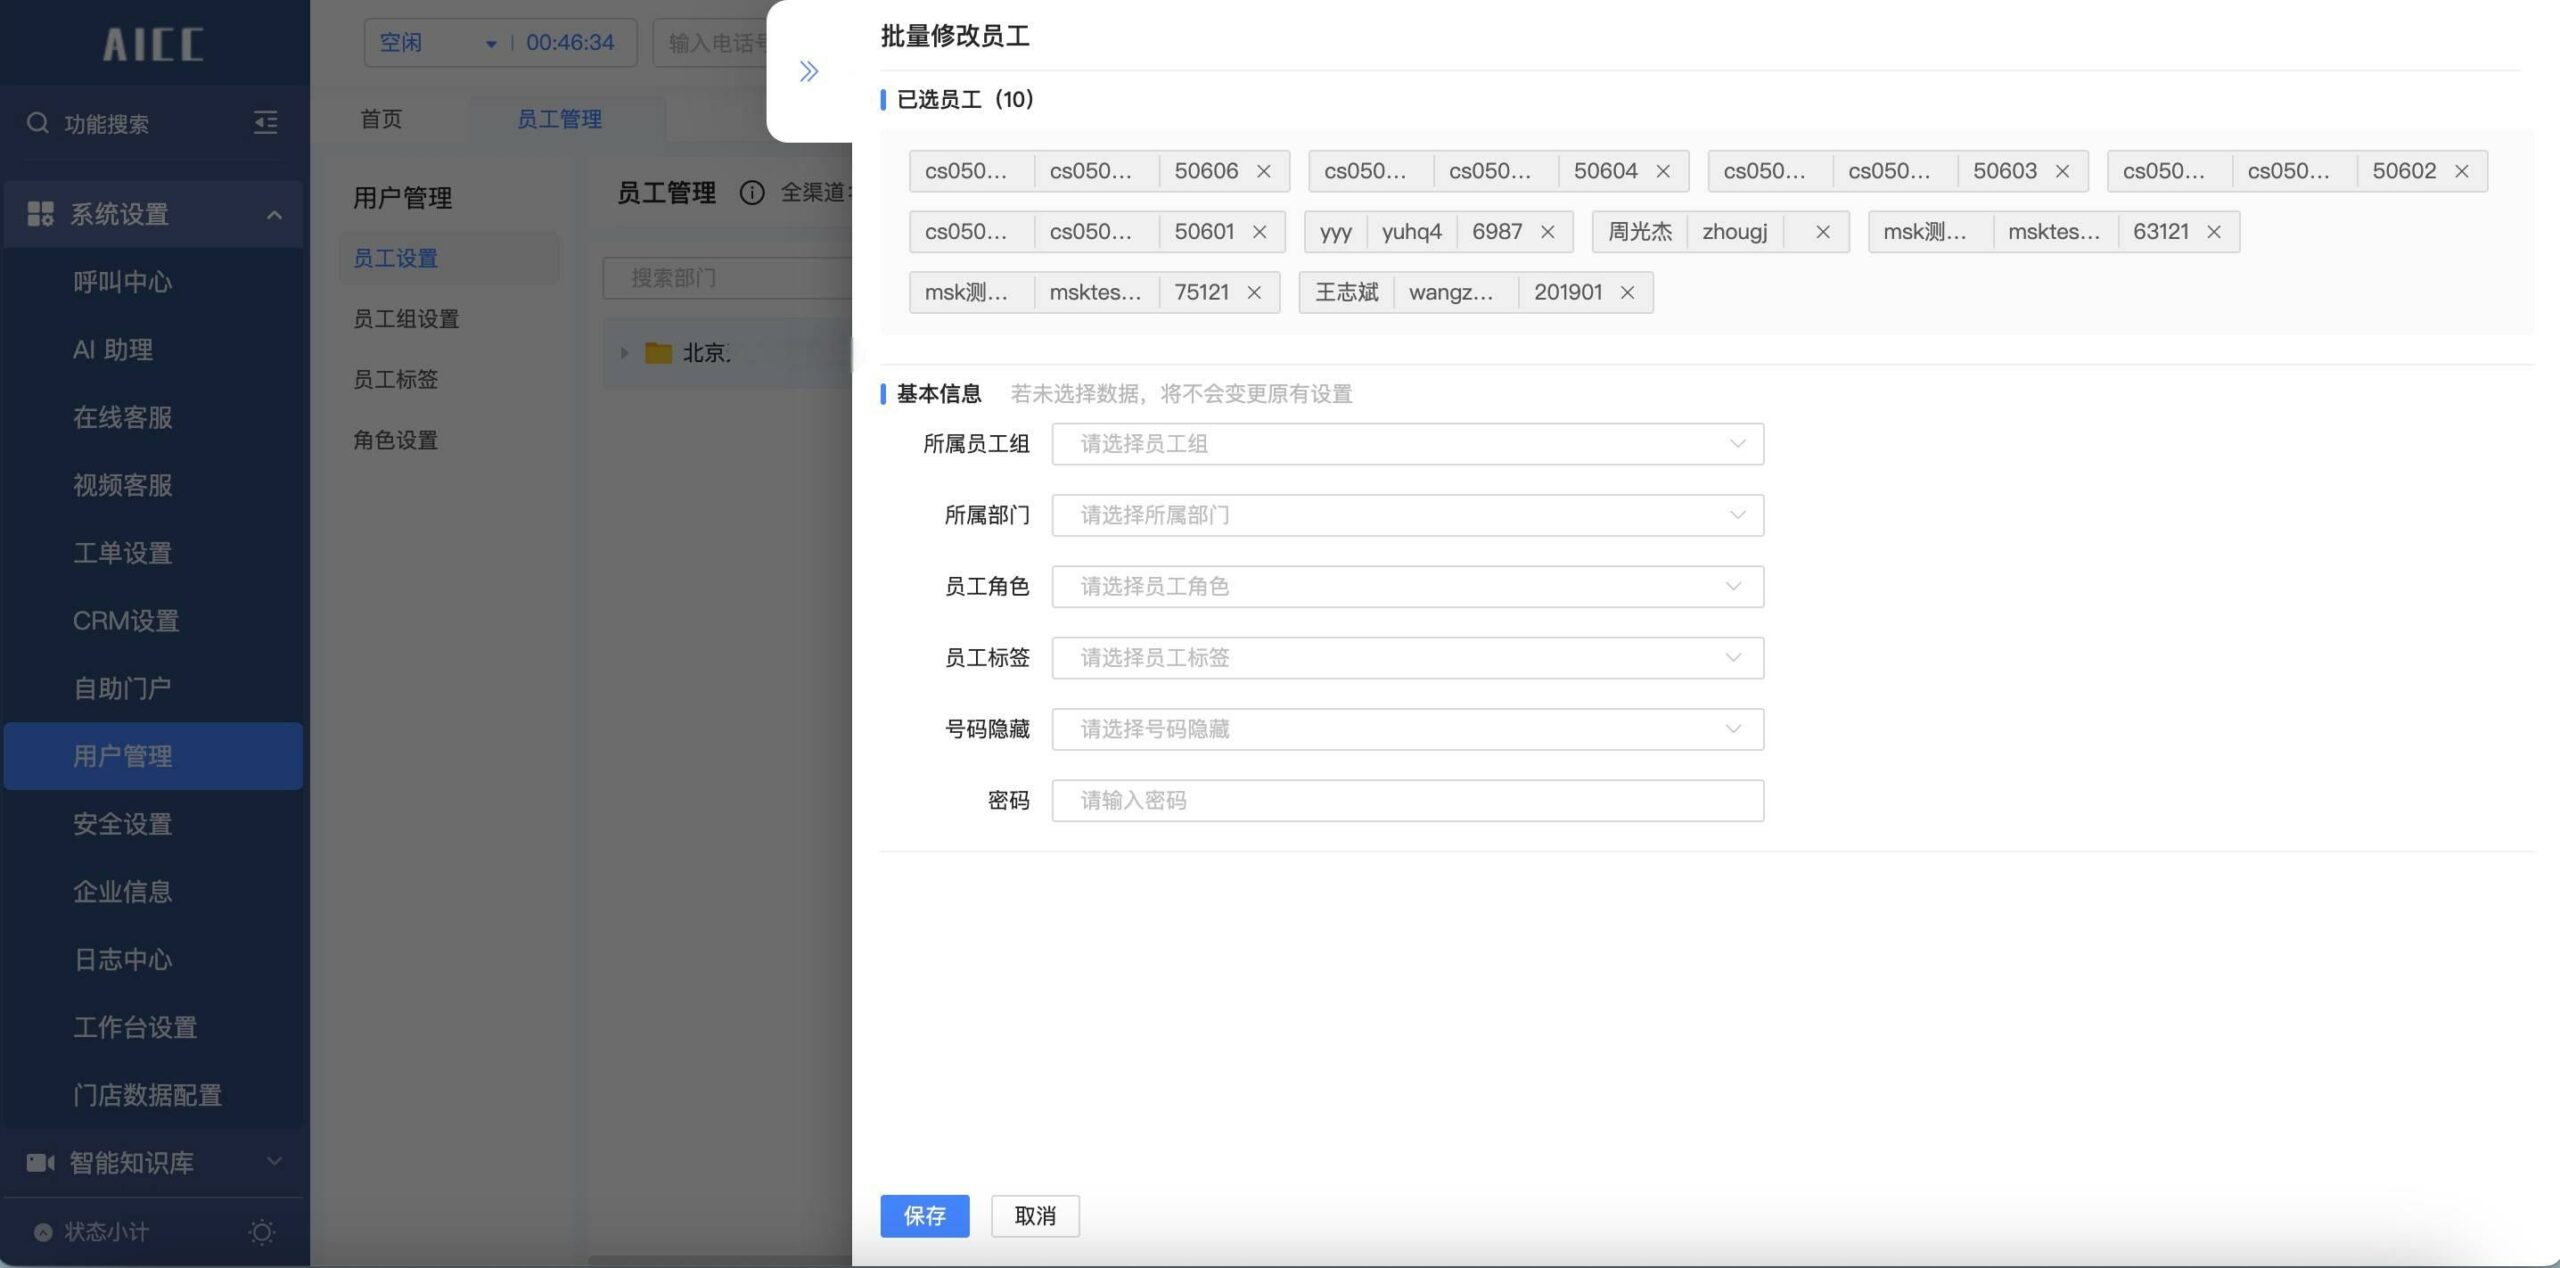Click the theme brightness sun icon

point(262,1232)
